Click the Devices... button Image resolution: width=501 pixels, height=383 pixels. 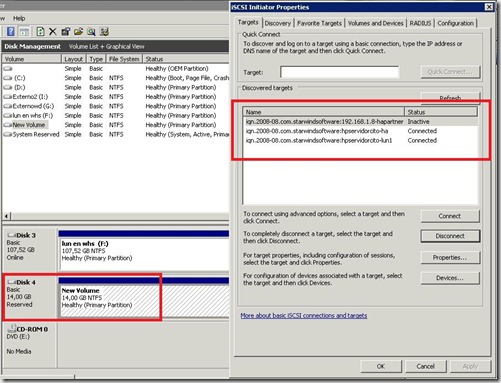pos(450,278)
